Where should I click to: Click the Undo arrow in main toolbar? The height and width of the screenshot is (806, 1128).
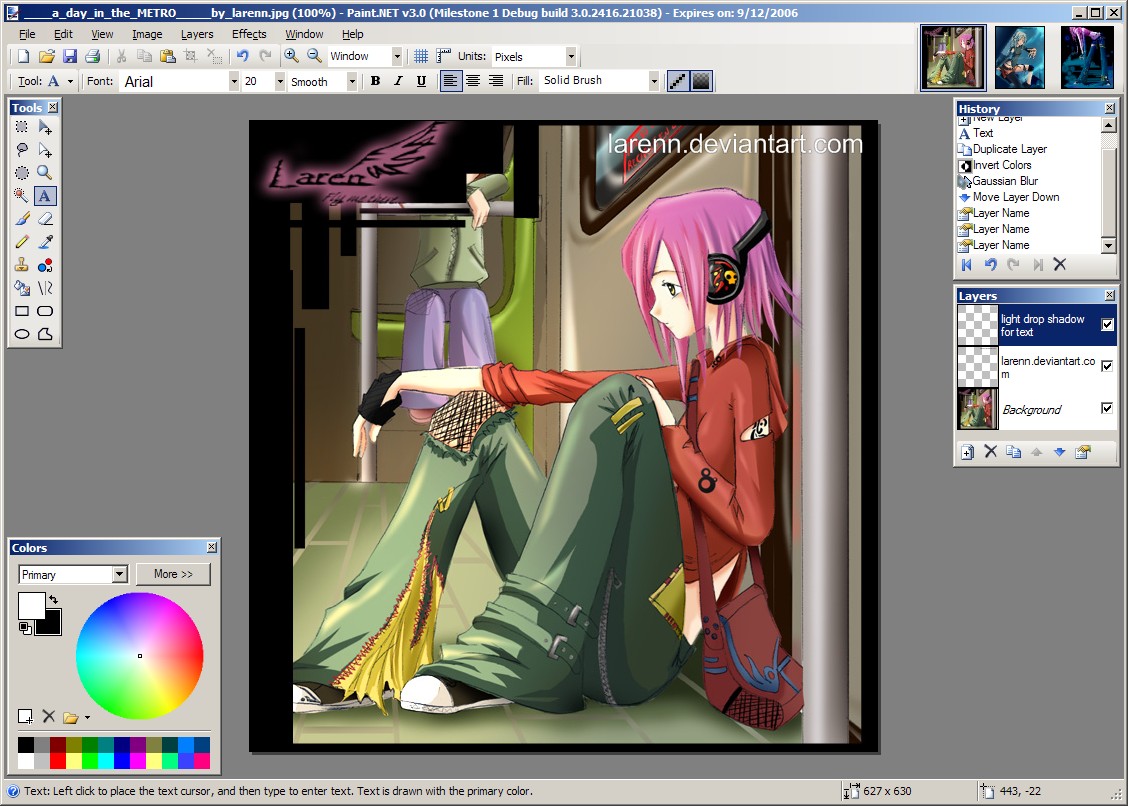tap(242, 56)
